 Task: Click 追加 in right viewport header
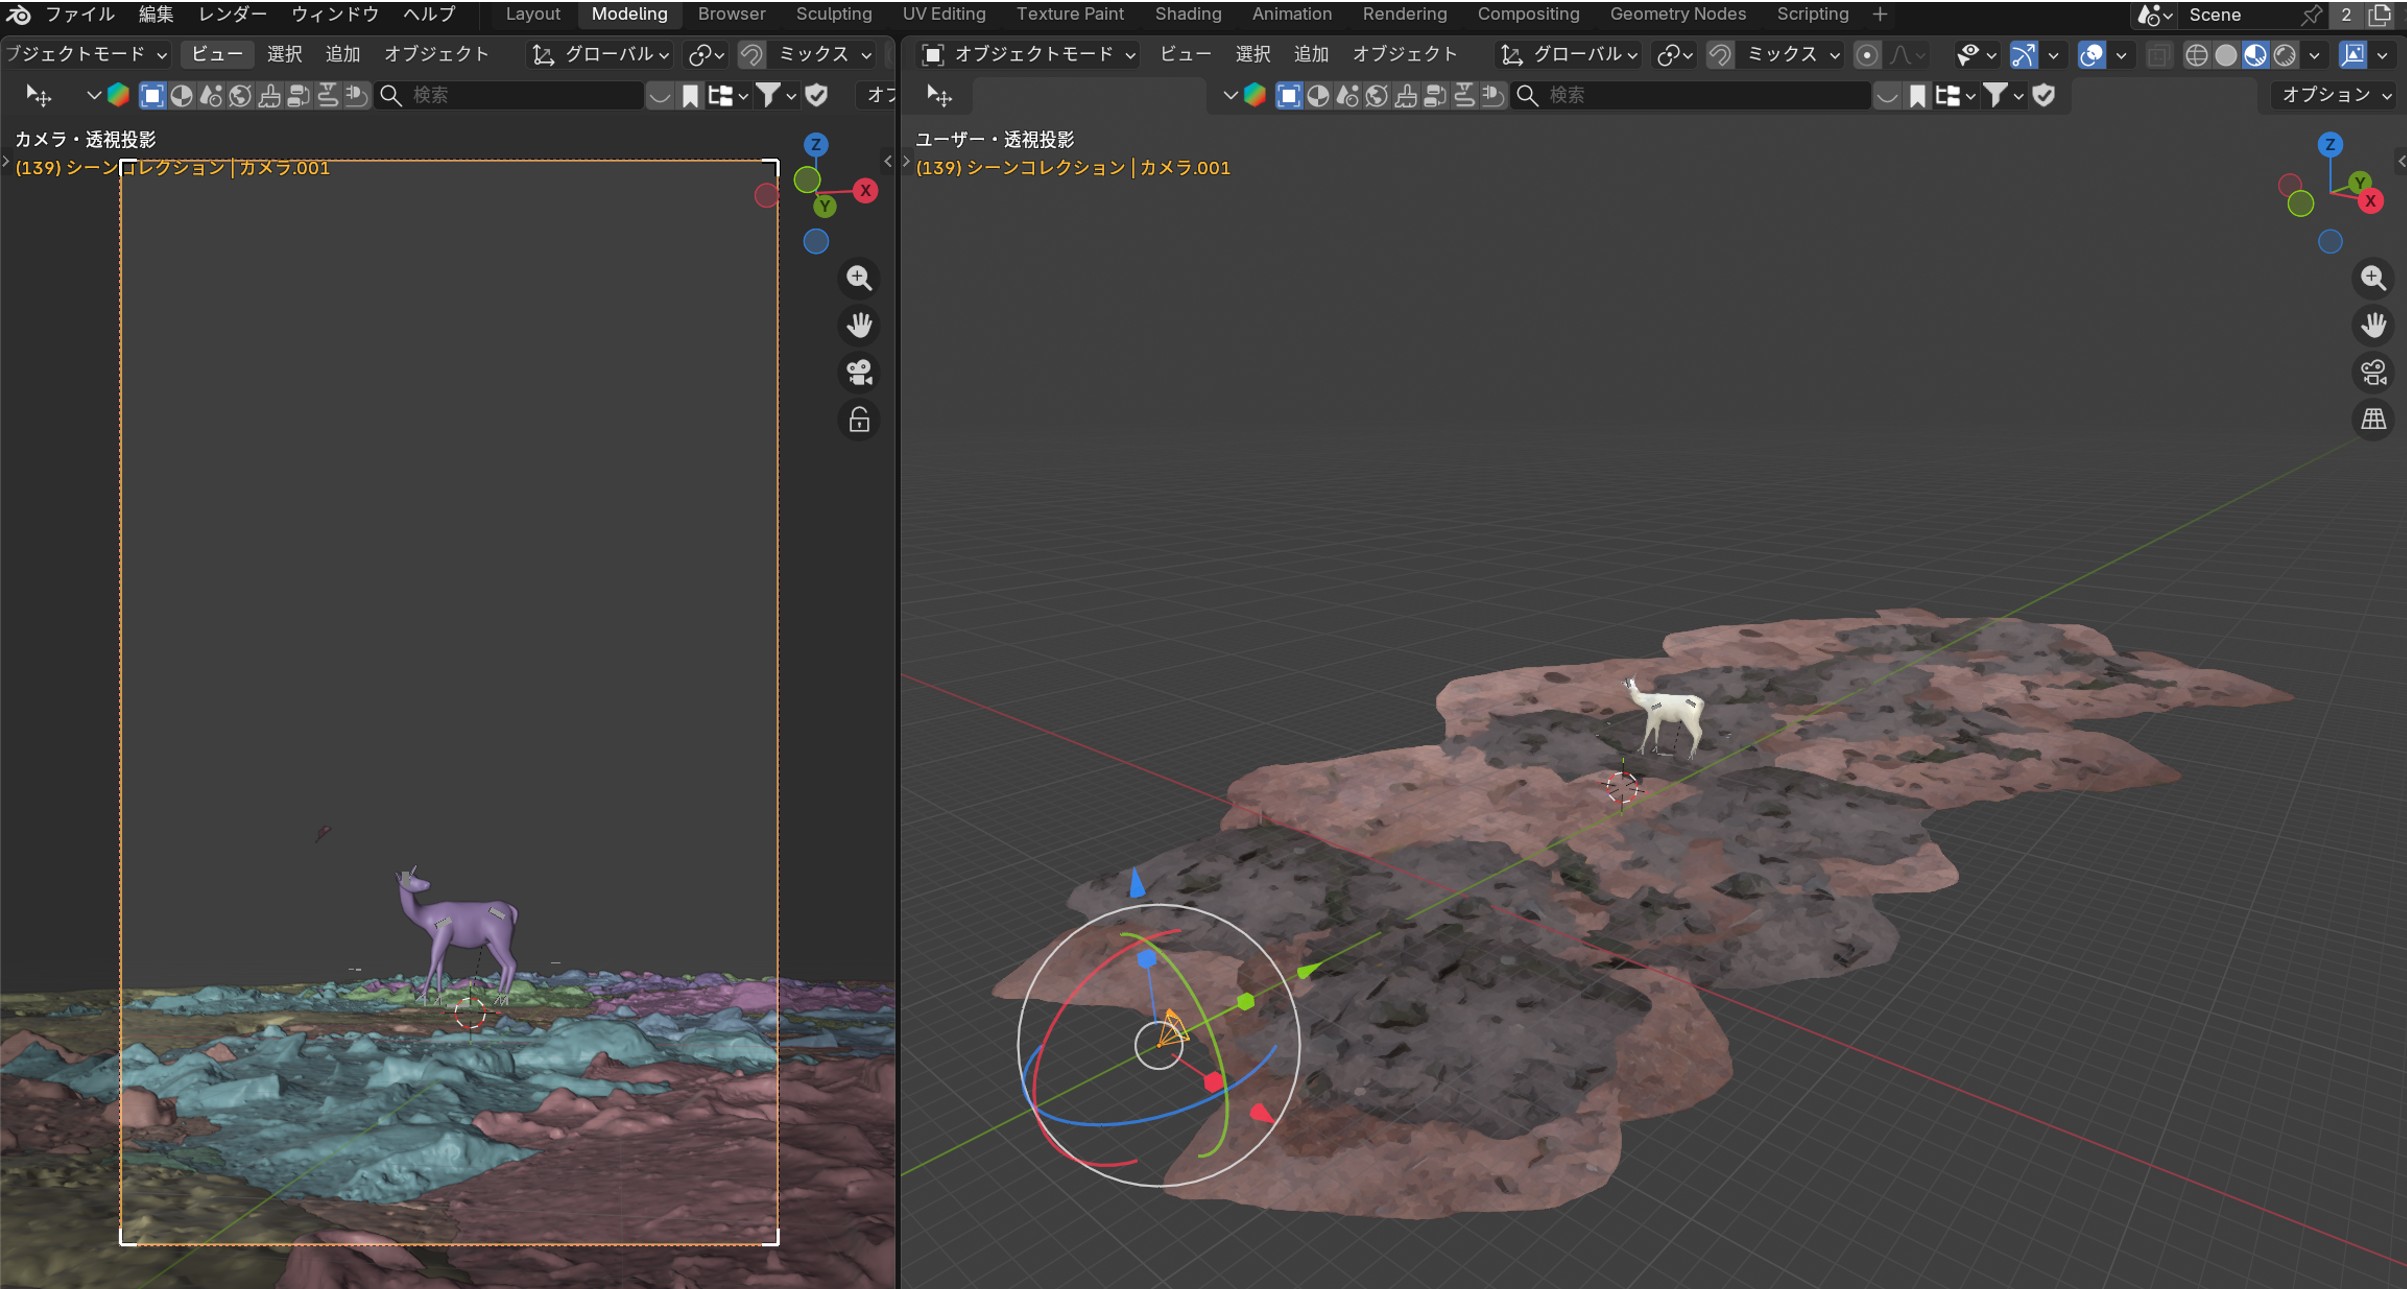click(1310, 55)
